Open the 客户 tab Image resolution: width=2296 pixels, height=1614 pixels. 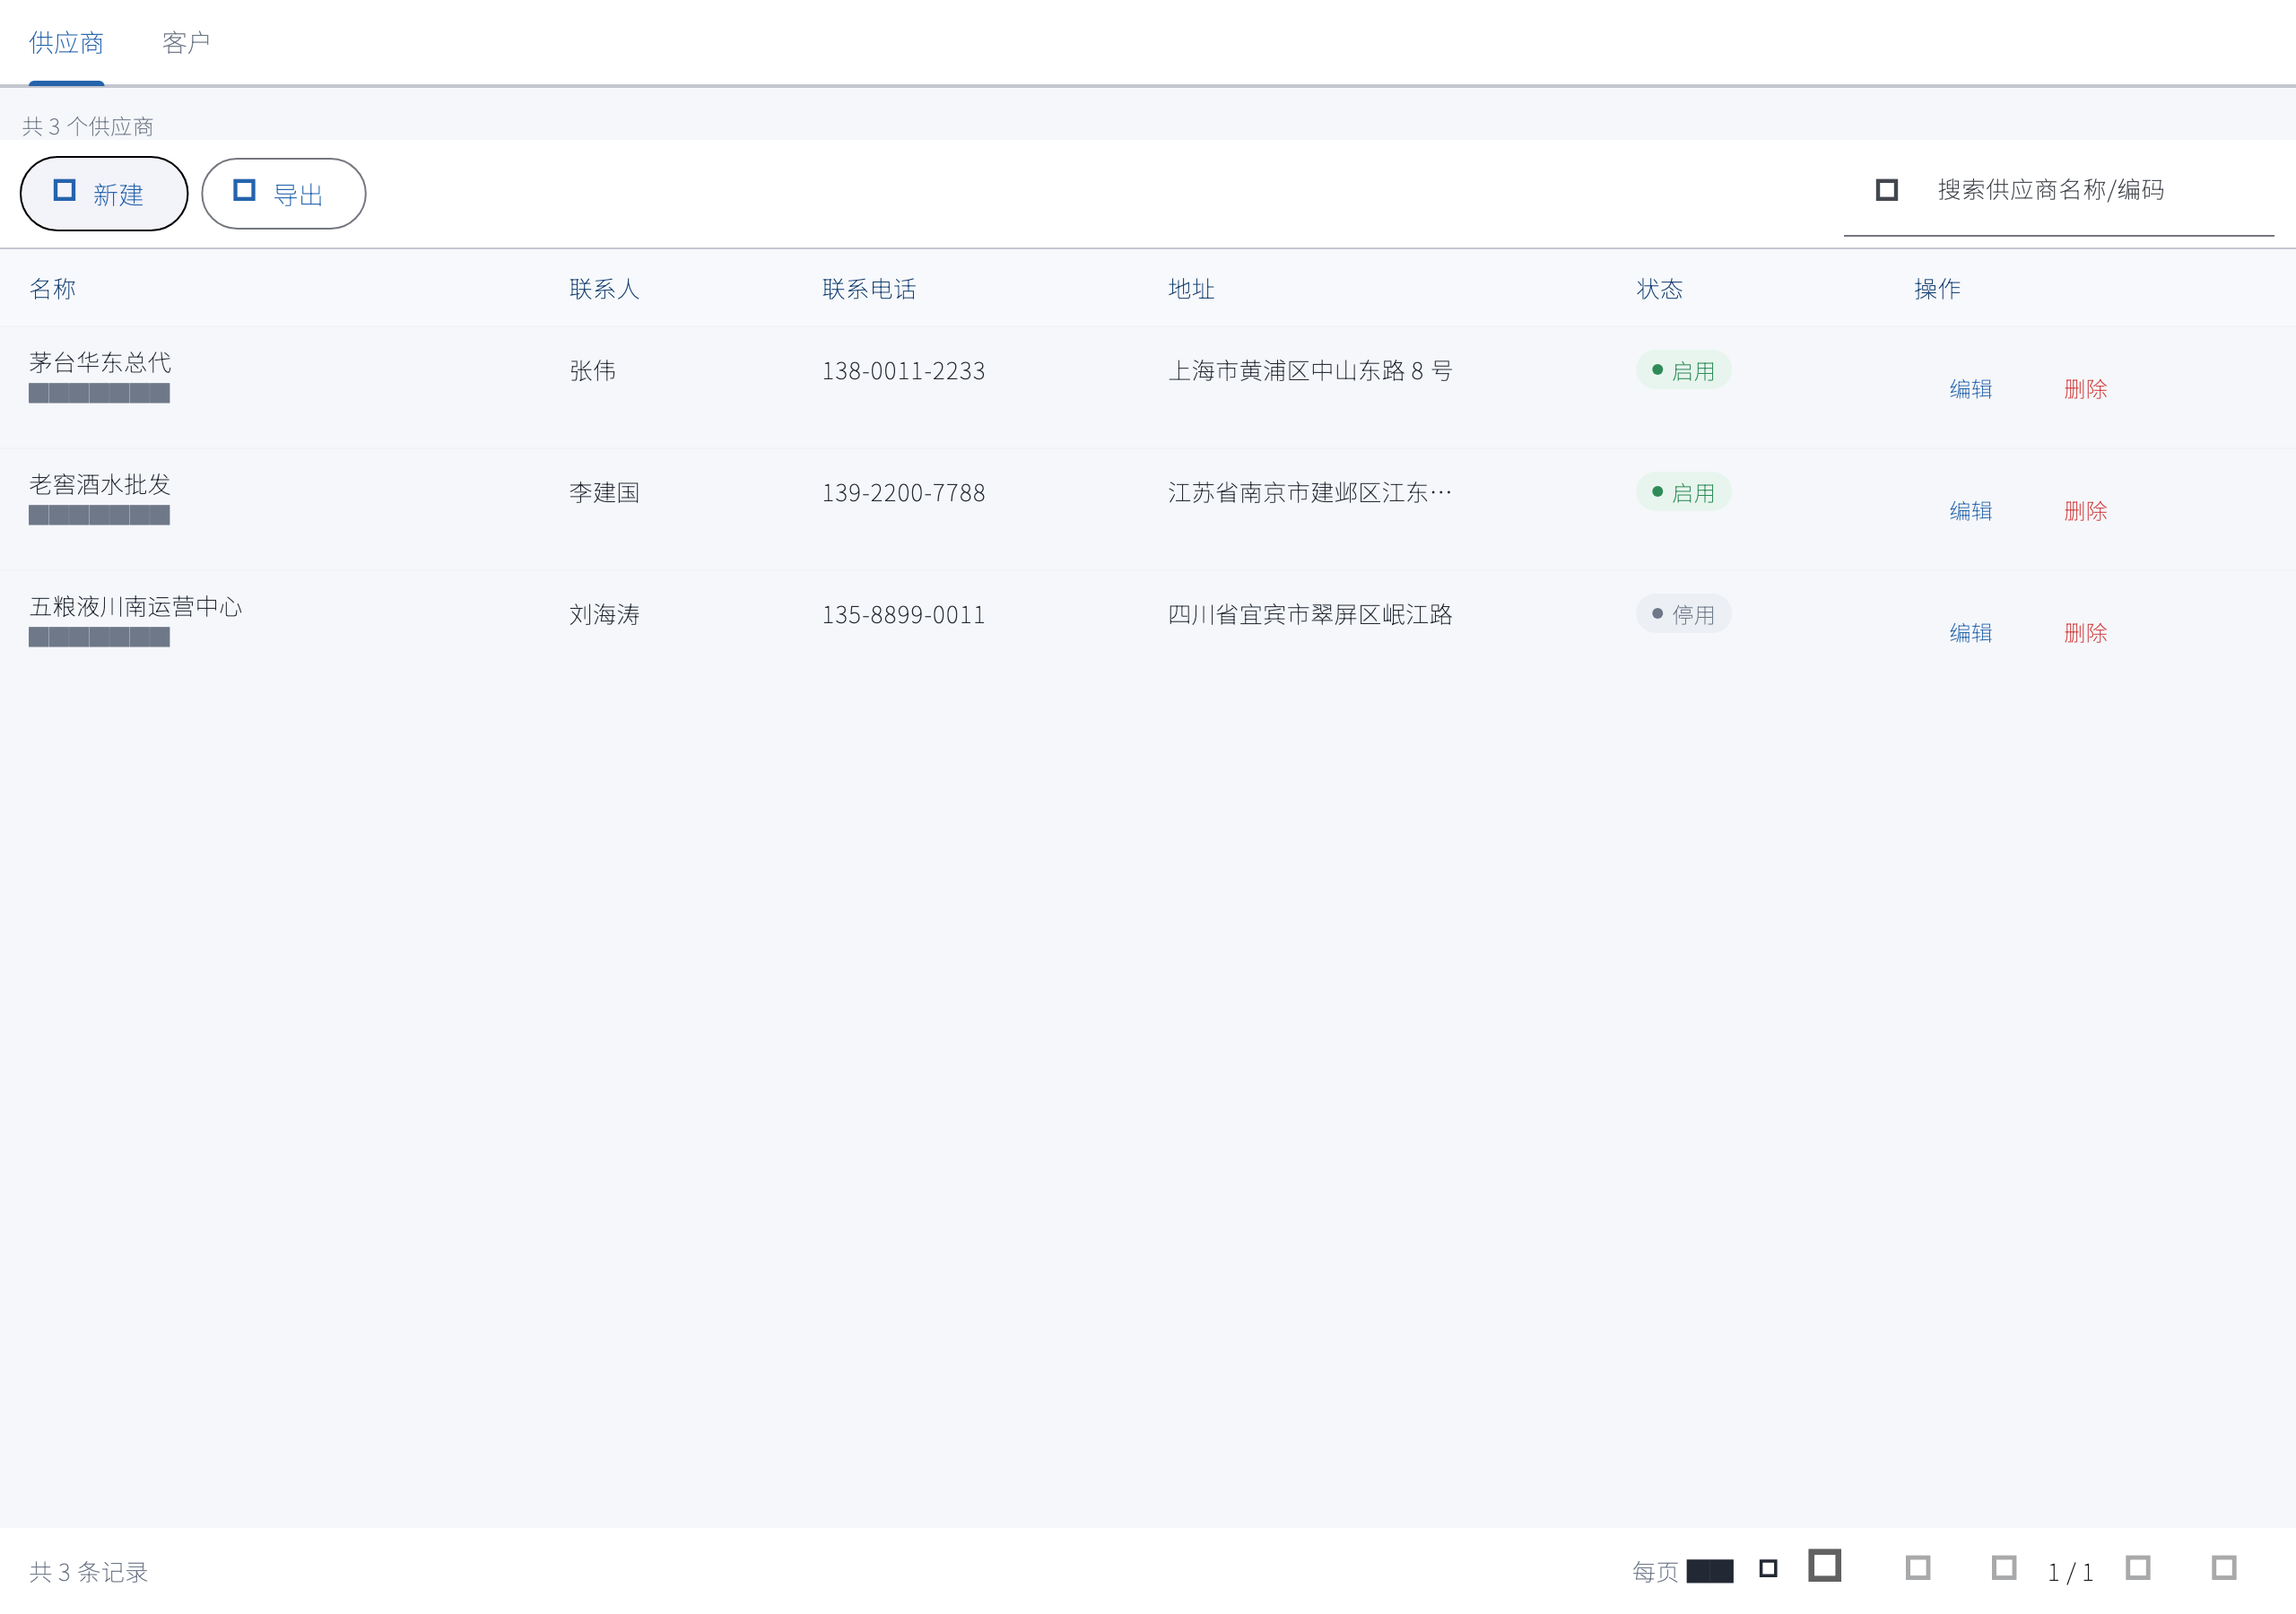[186, 43]
